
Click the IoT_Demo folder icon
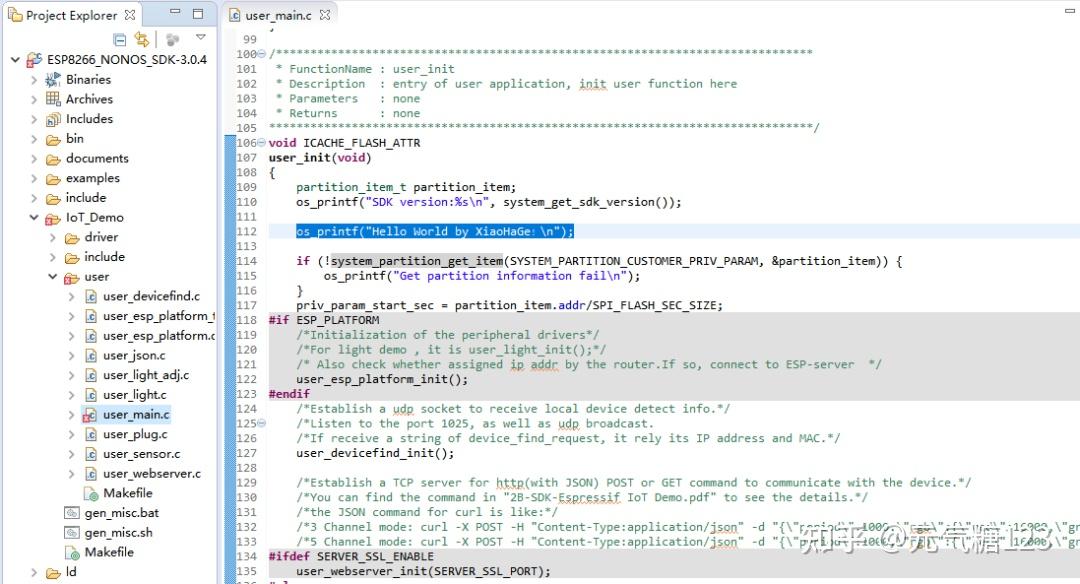53,218
